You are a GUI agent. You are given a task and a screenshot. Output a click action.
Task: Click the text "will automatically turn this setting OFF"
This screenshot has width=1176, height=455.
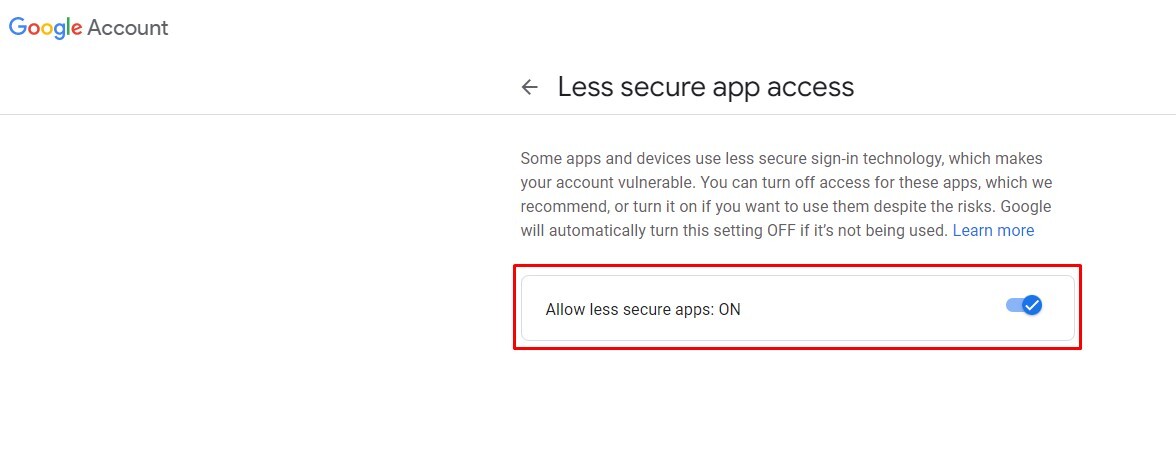pos(680,231)
